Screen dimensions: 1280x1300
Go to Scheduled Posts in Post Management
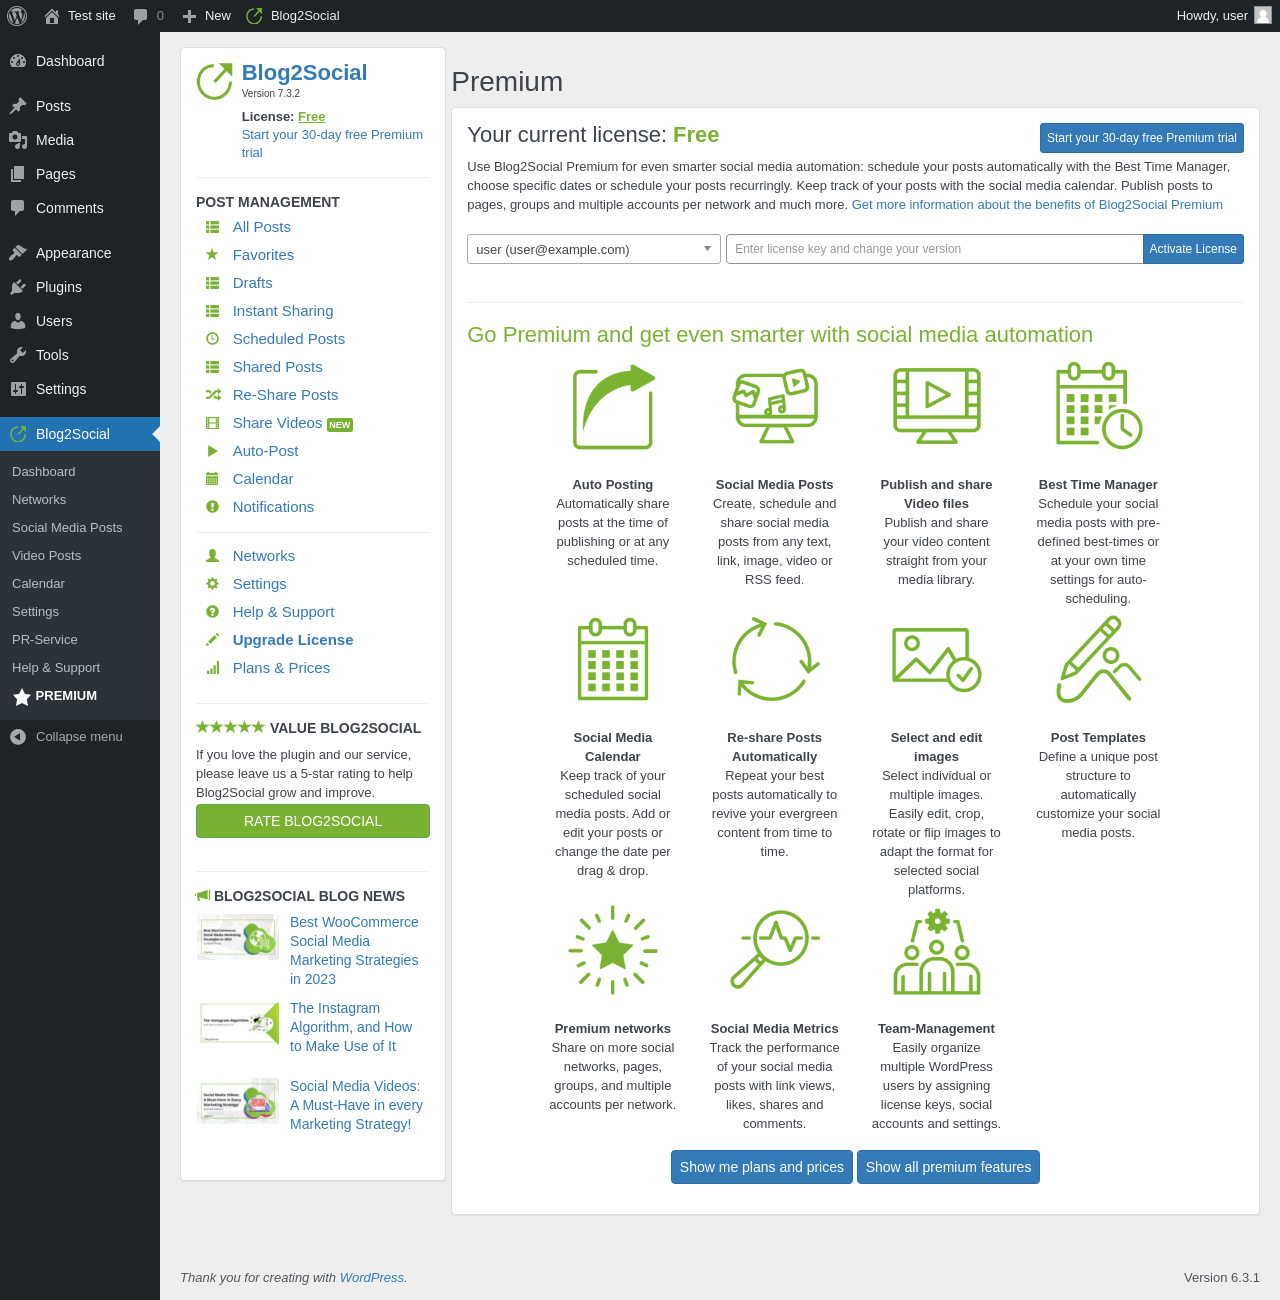[x=288, y=339]
